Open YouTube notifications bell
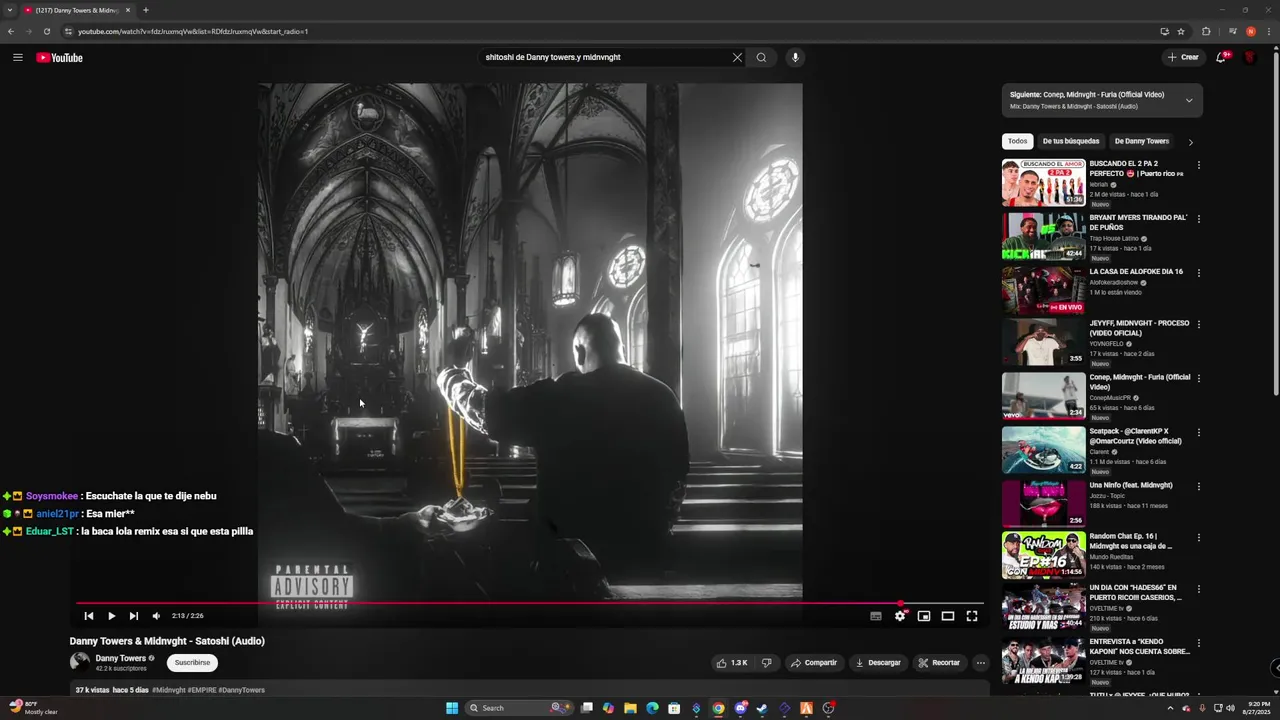Viewport: 1280px width, 720px height. [x=1221, y=57]
